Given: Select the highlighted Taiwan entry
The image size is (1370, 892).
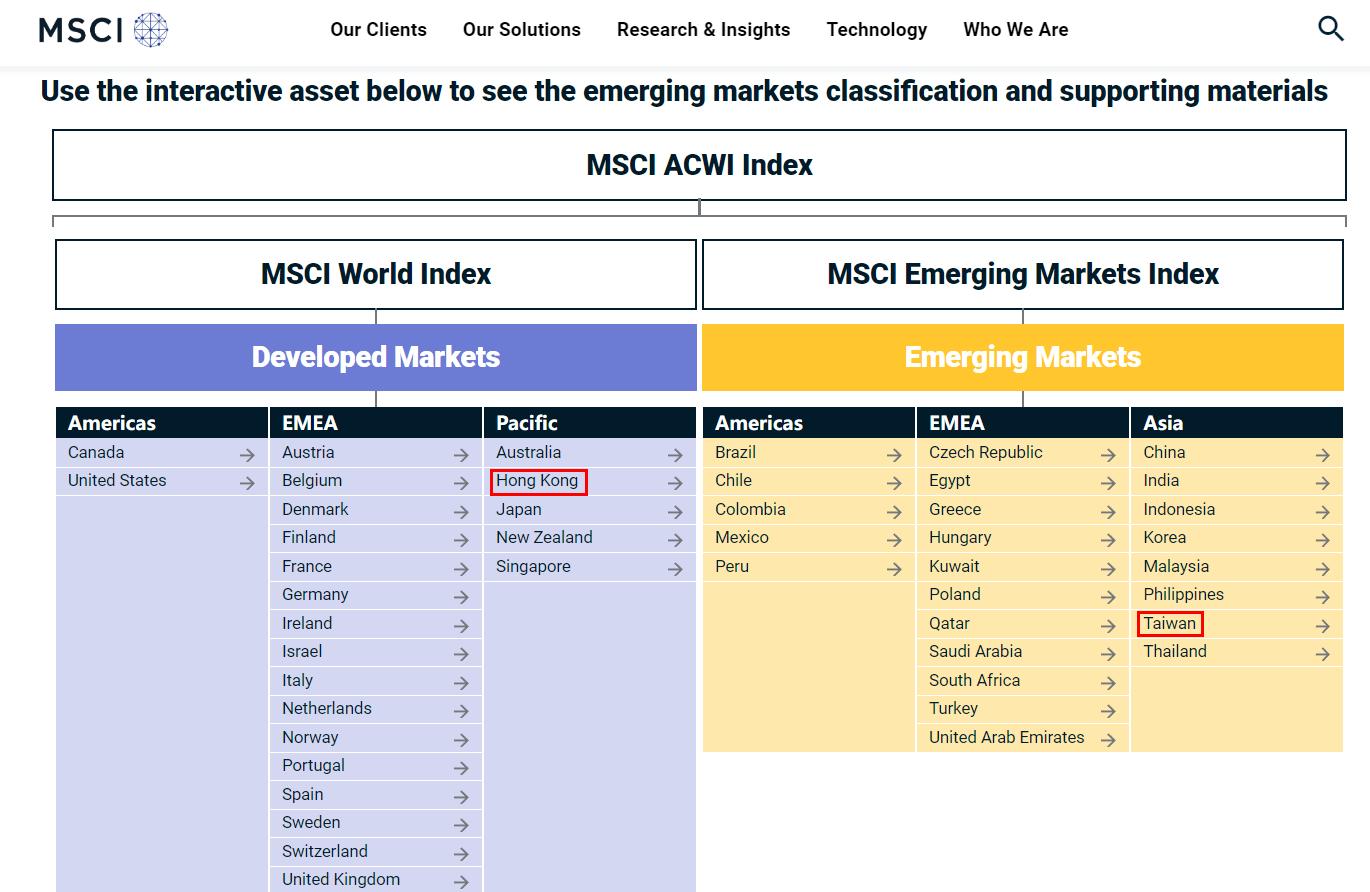Looking at the screenshot, I should point(1169,624).
